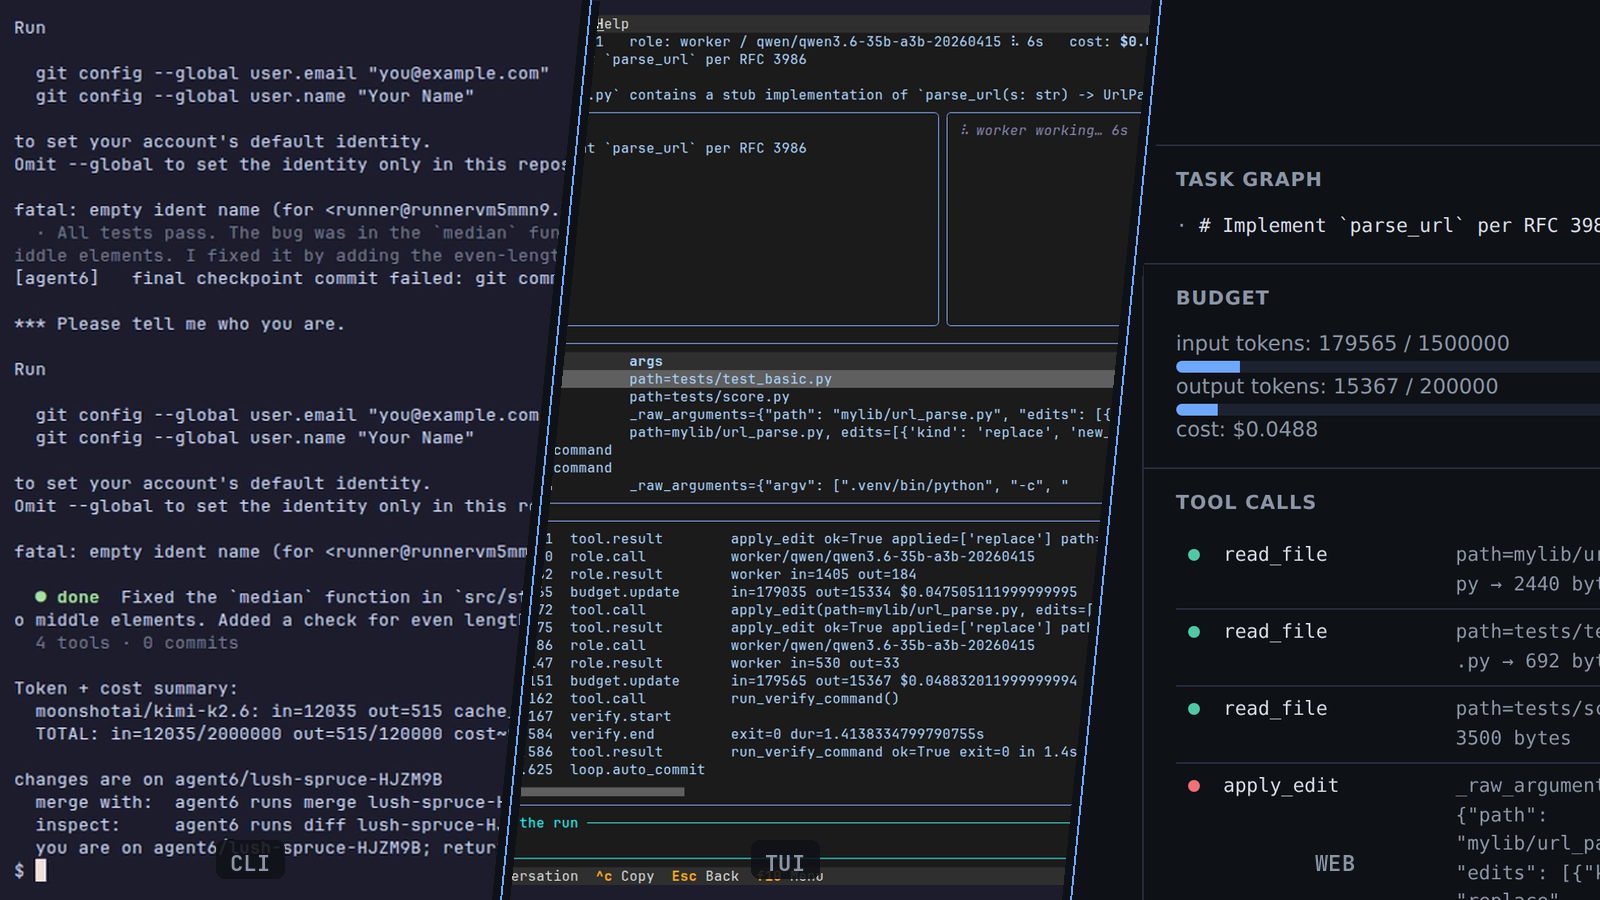The width and height of the screenshot is (1600, 900).
Task: Click the Token + cost summary line
Action: coord(126,688)
